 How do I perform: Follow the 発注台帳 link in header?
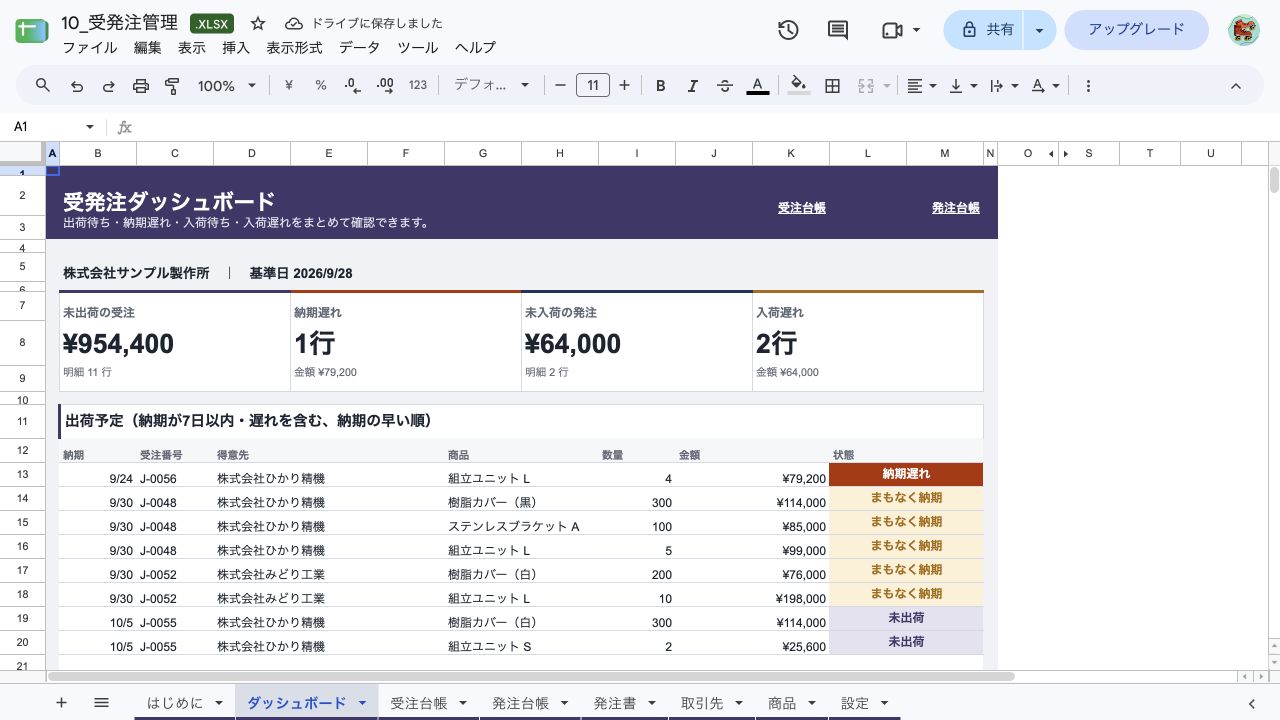[956, 208]
